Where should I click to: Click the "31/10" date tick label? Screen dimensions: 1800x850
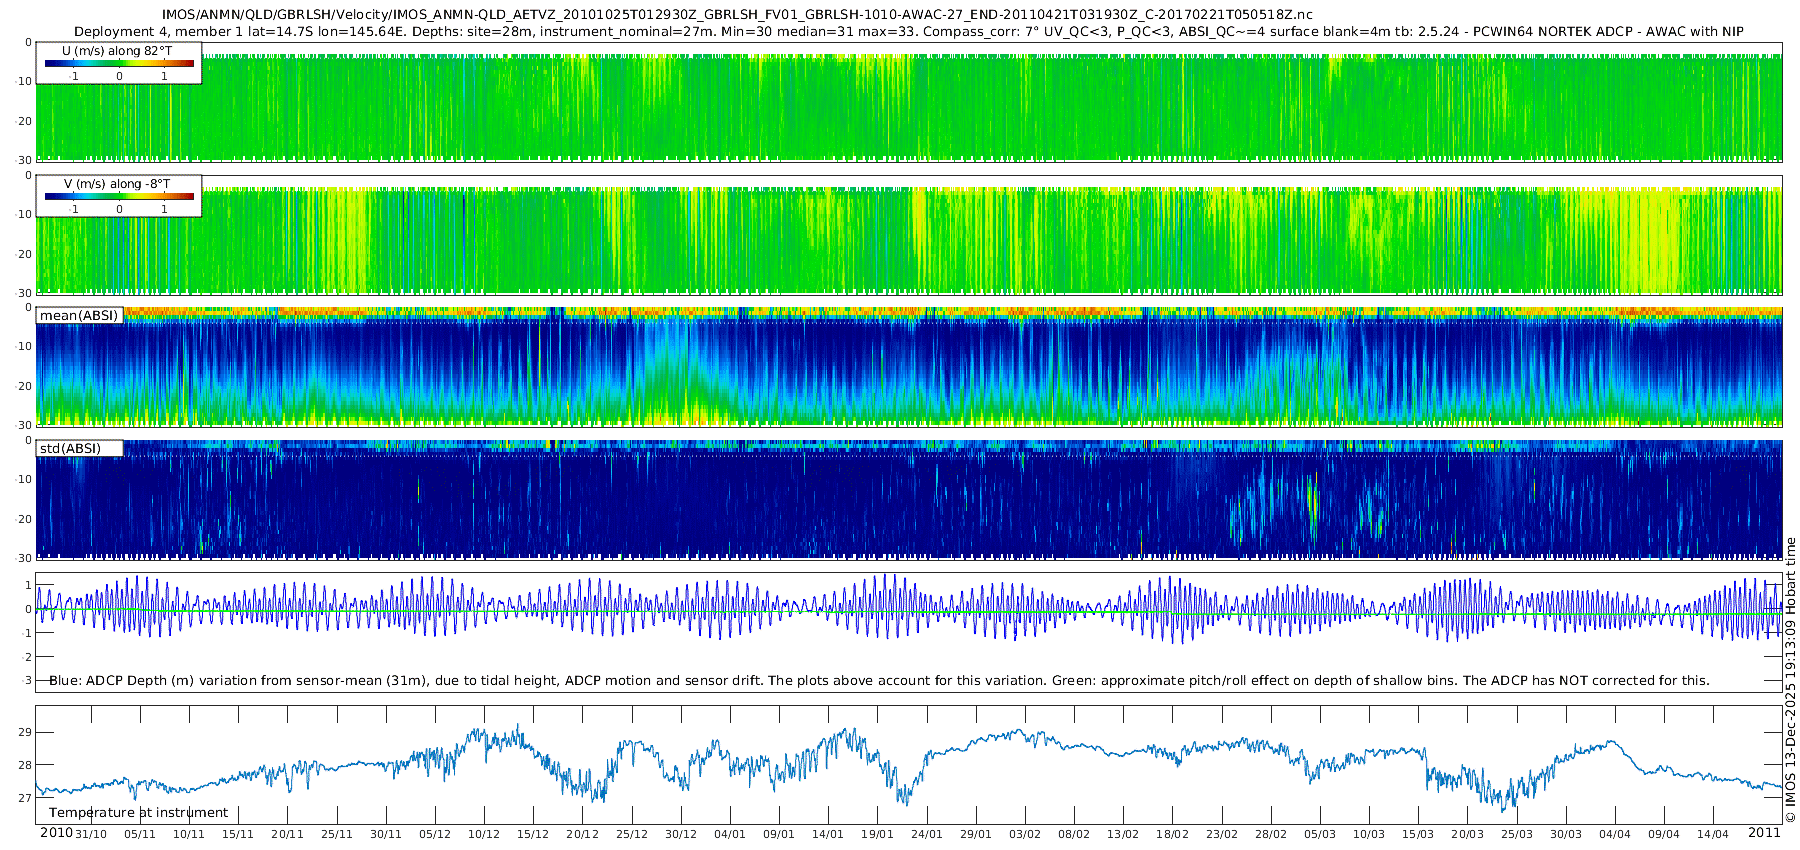pos(91,834)
